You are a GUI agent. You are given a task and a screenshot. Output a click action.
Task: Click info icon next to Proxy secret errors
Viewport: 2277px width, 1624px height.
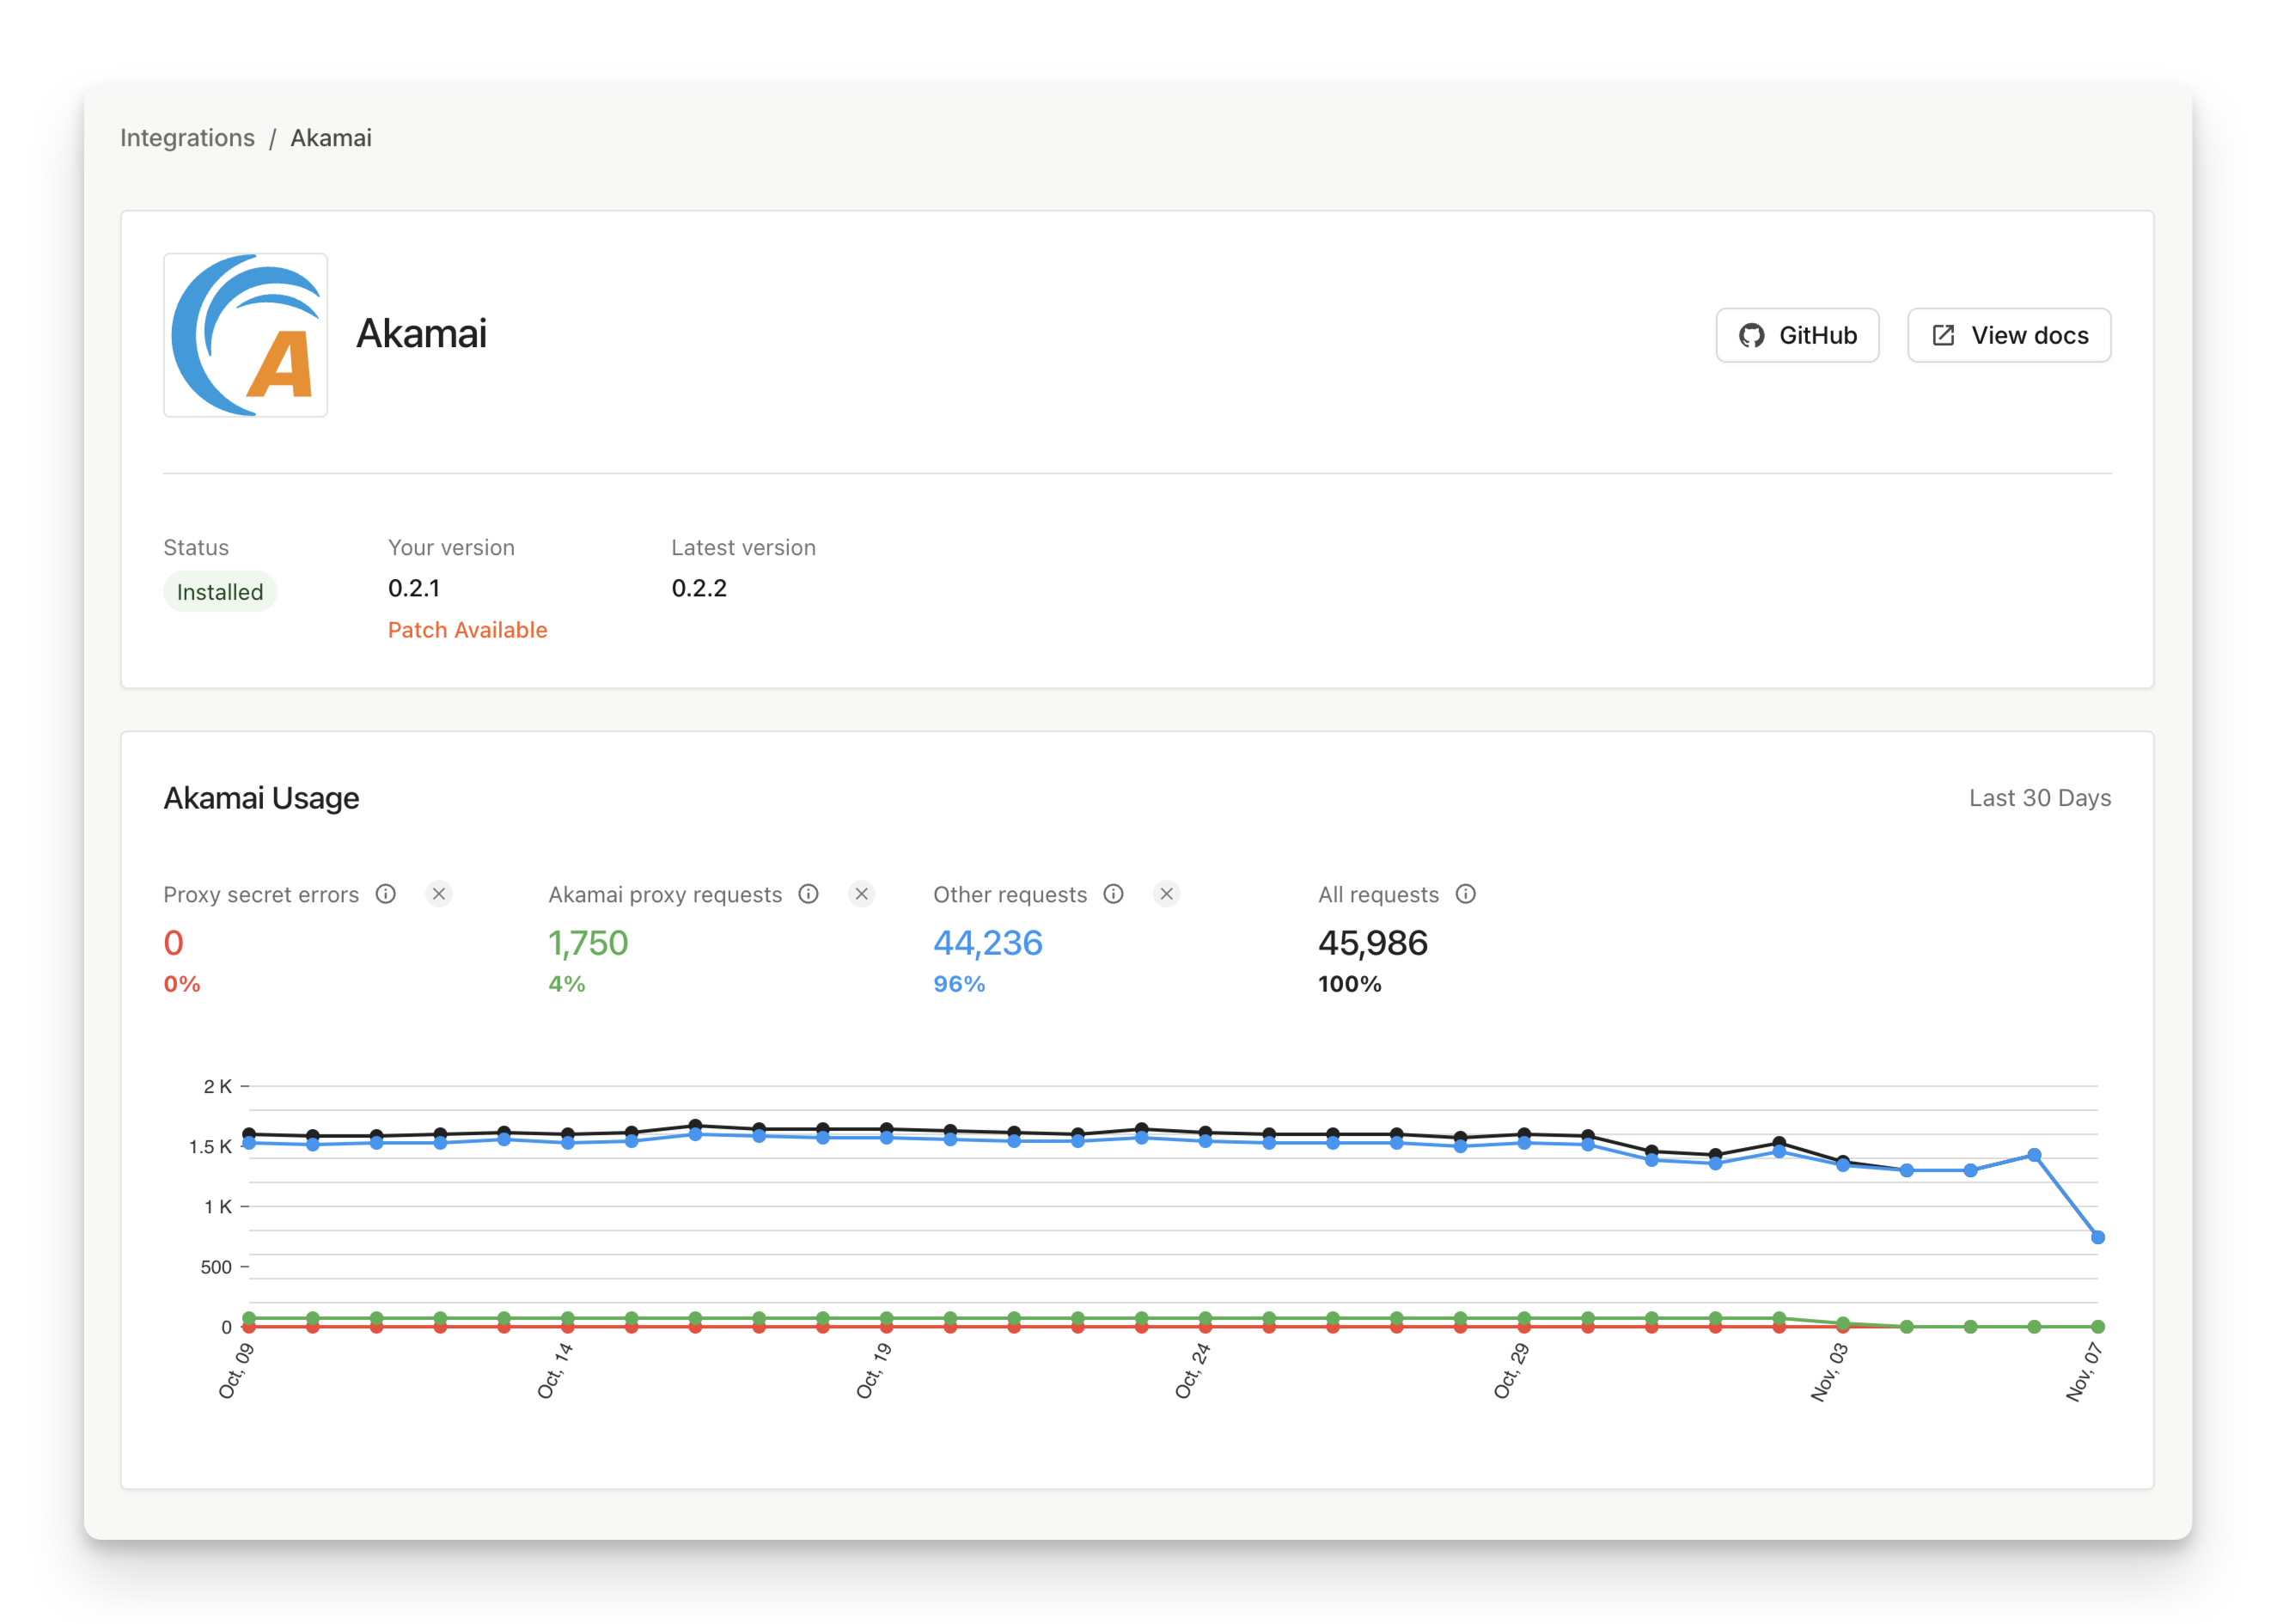tap(386, 894)
